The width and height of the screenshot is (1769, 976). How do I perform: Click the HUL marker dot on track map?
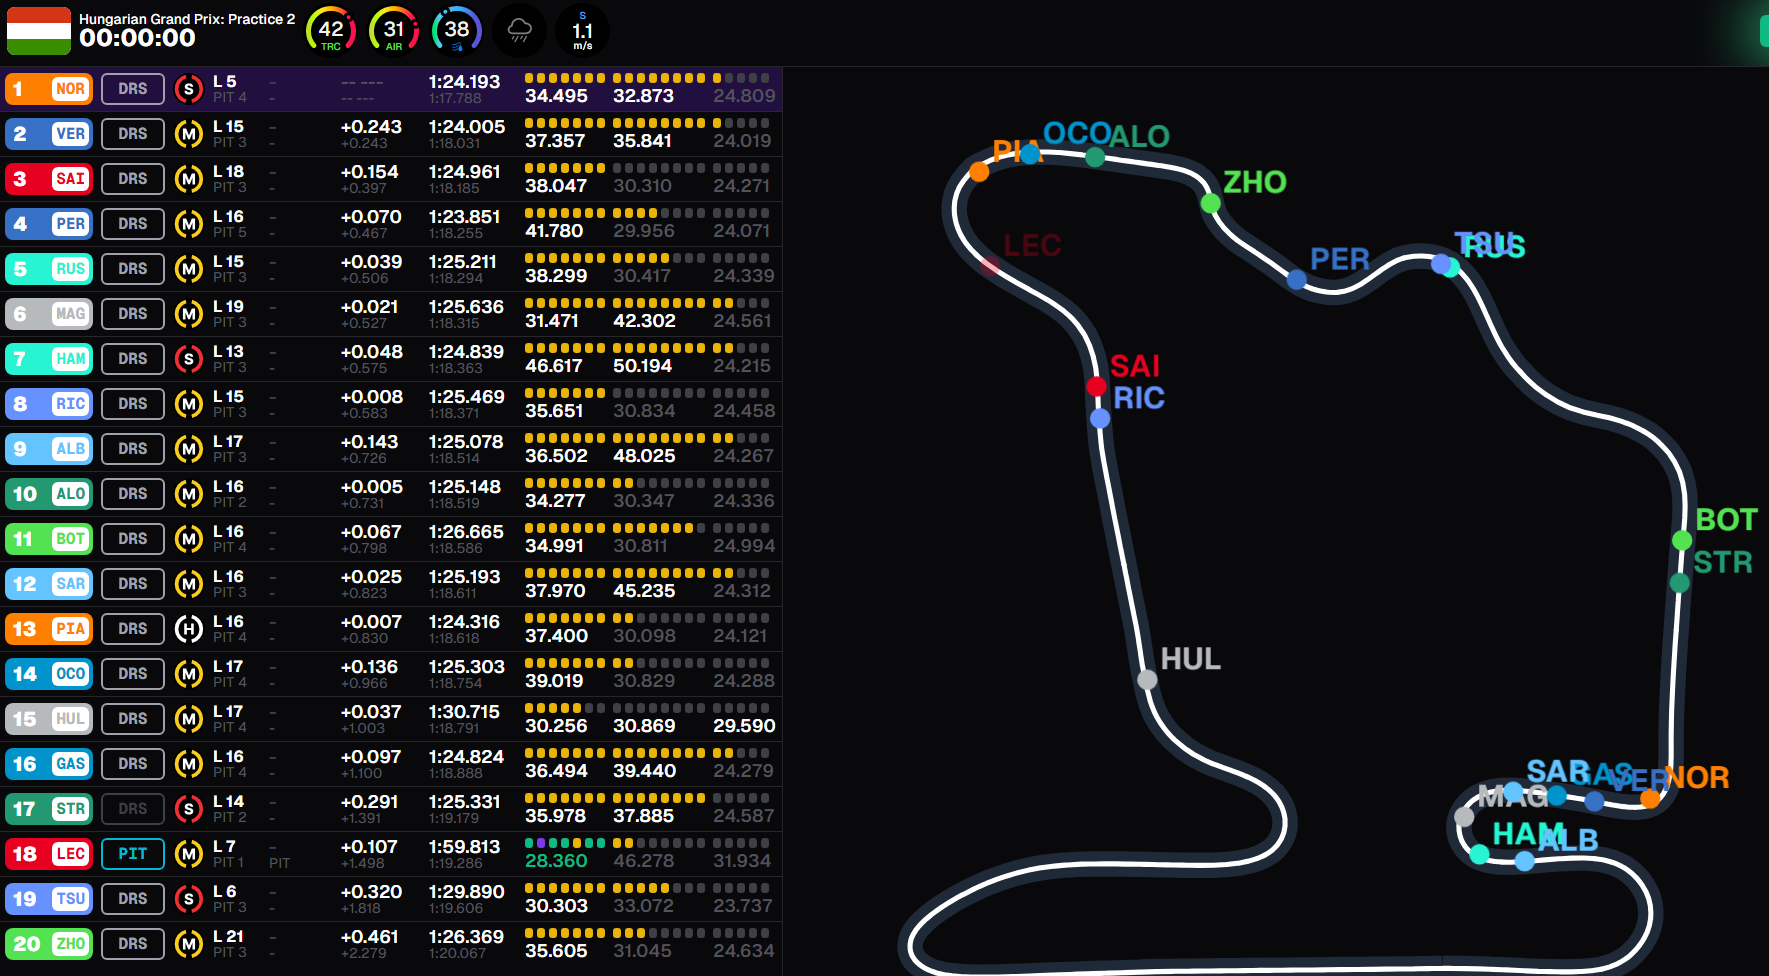pos(1147,680)
